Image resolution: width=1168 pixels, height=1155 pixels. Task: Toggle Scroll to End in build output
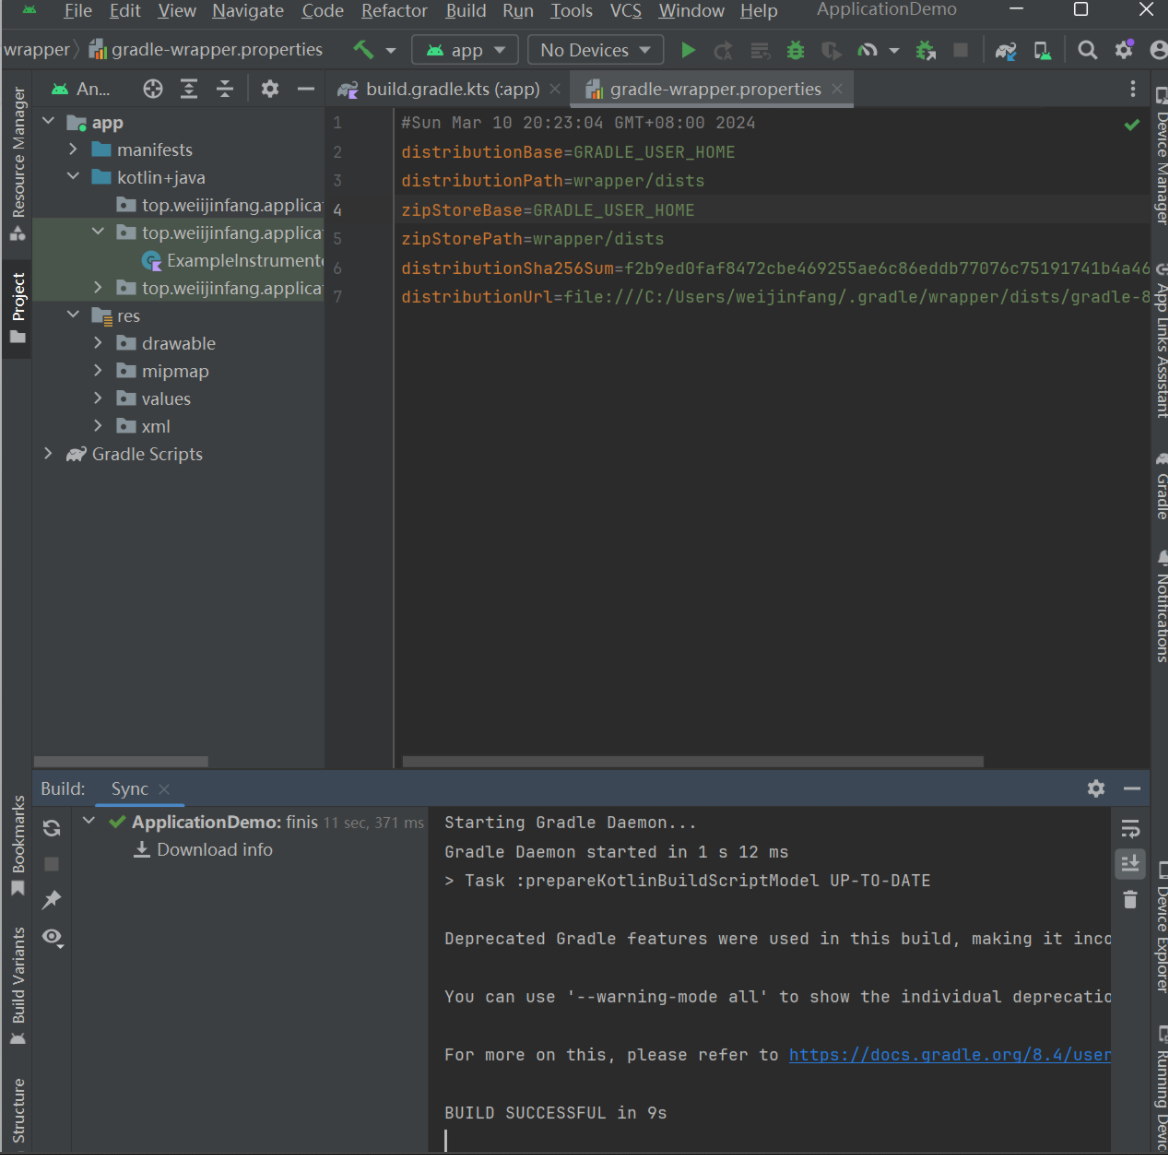coord(1130,864)
